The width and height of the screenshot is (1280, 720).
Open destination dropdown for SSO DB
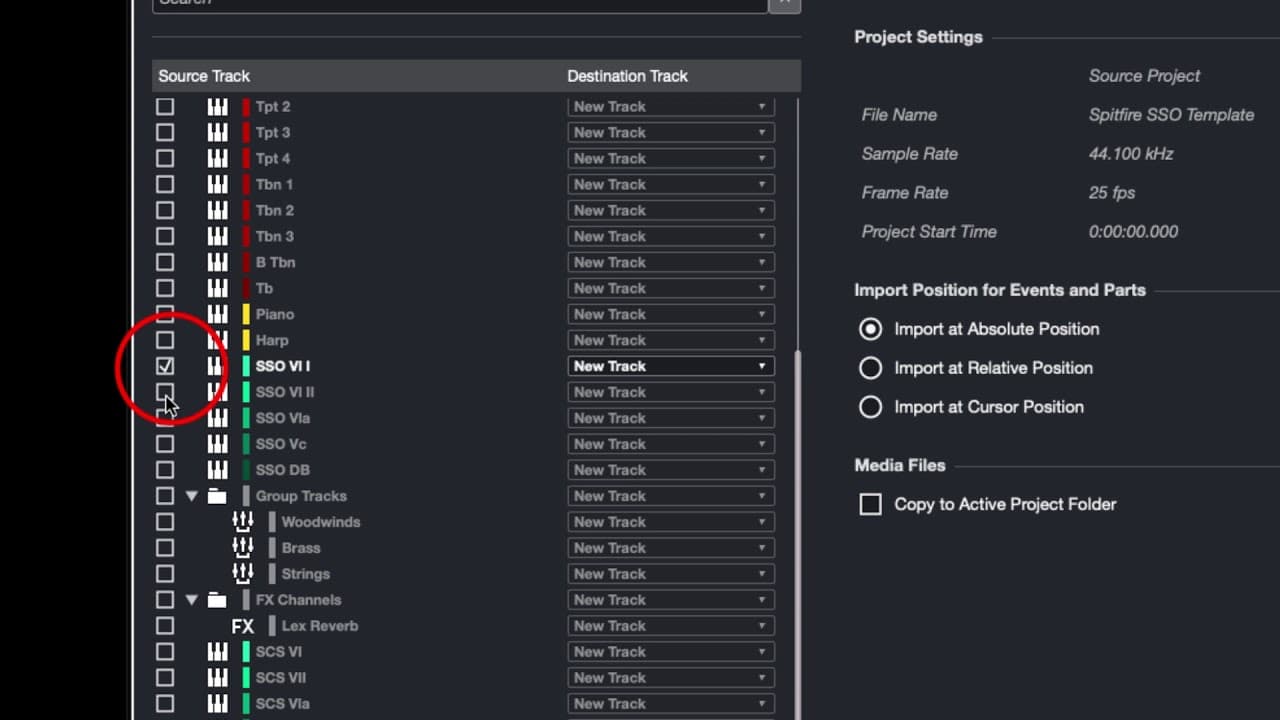(x=671, y=470)
